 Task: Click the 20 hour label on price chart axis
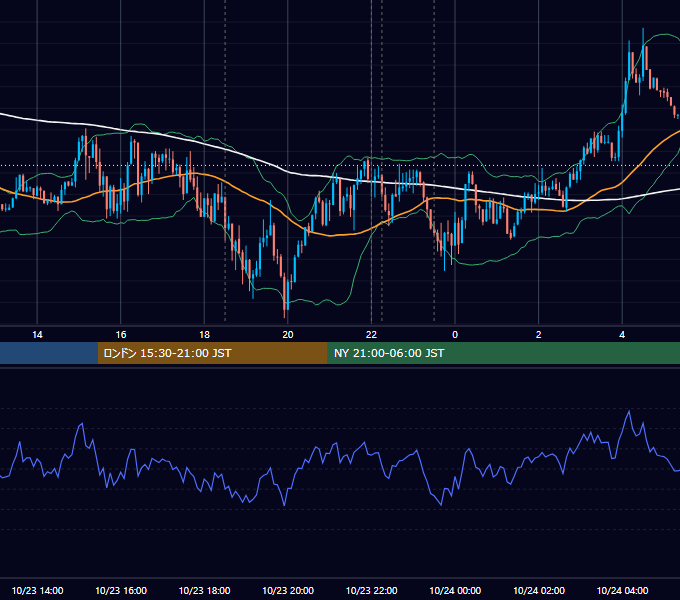click(288, 335)
